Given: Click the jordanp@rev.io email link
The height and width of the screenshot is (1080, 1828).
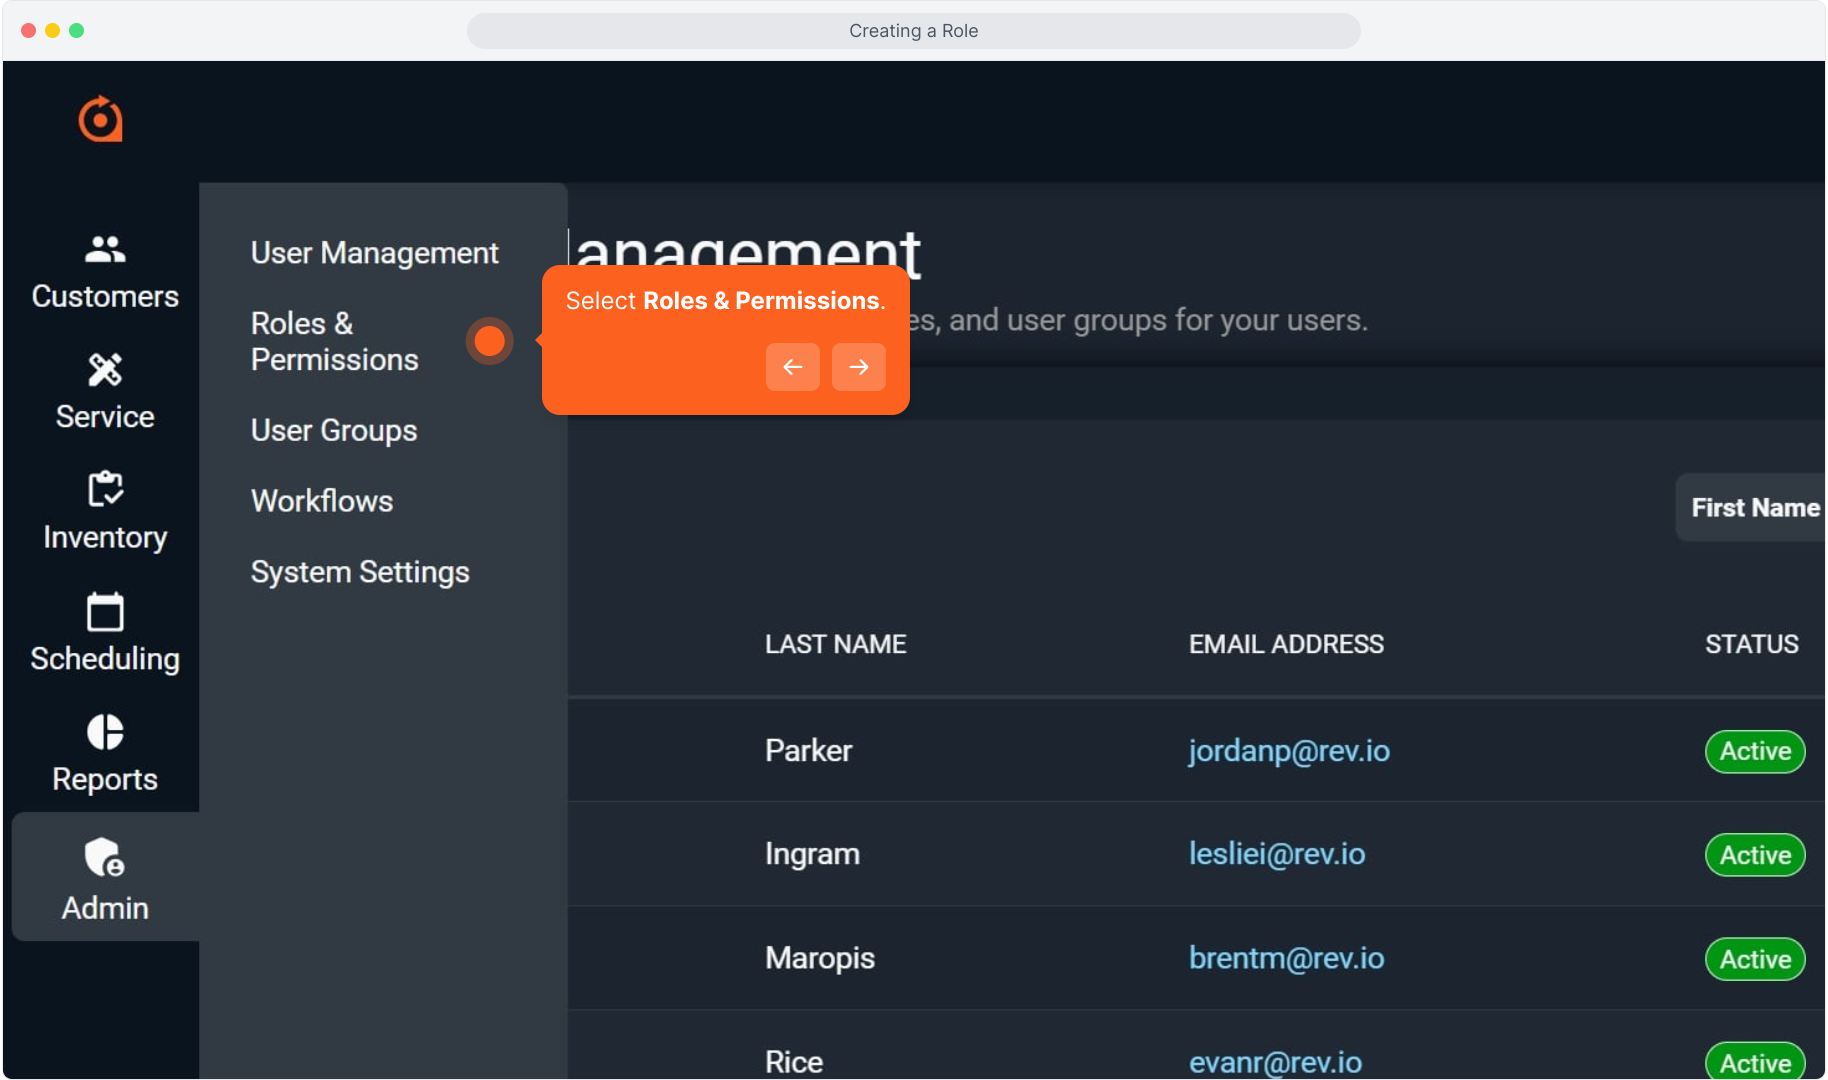Looking at the screenshot, I should [x=1288, y=751].
